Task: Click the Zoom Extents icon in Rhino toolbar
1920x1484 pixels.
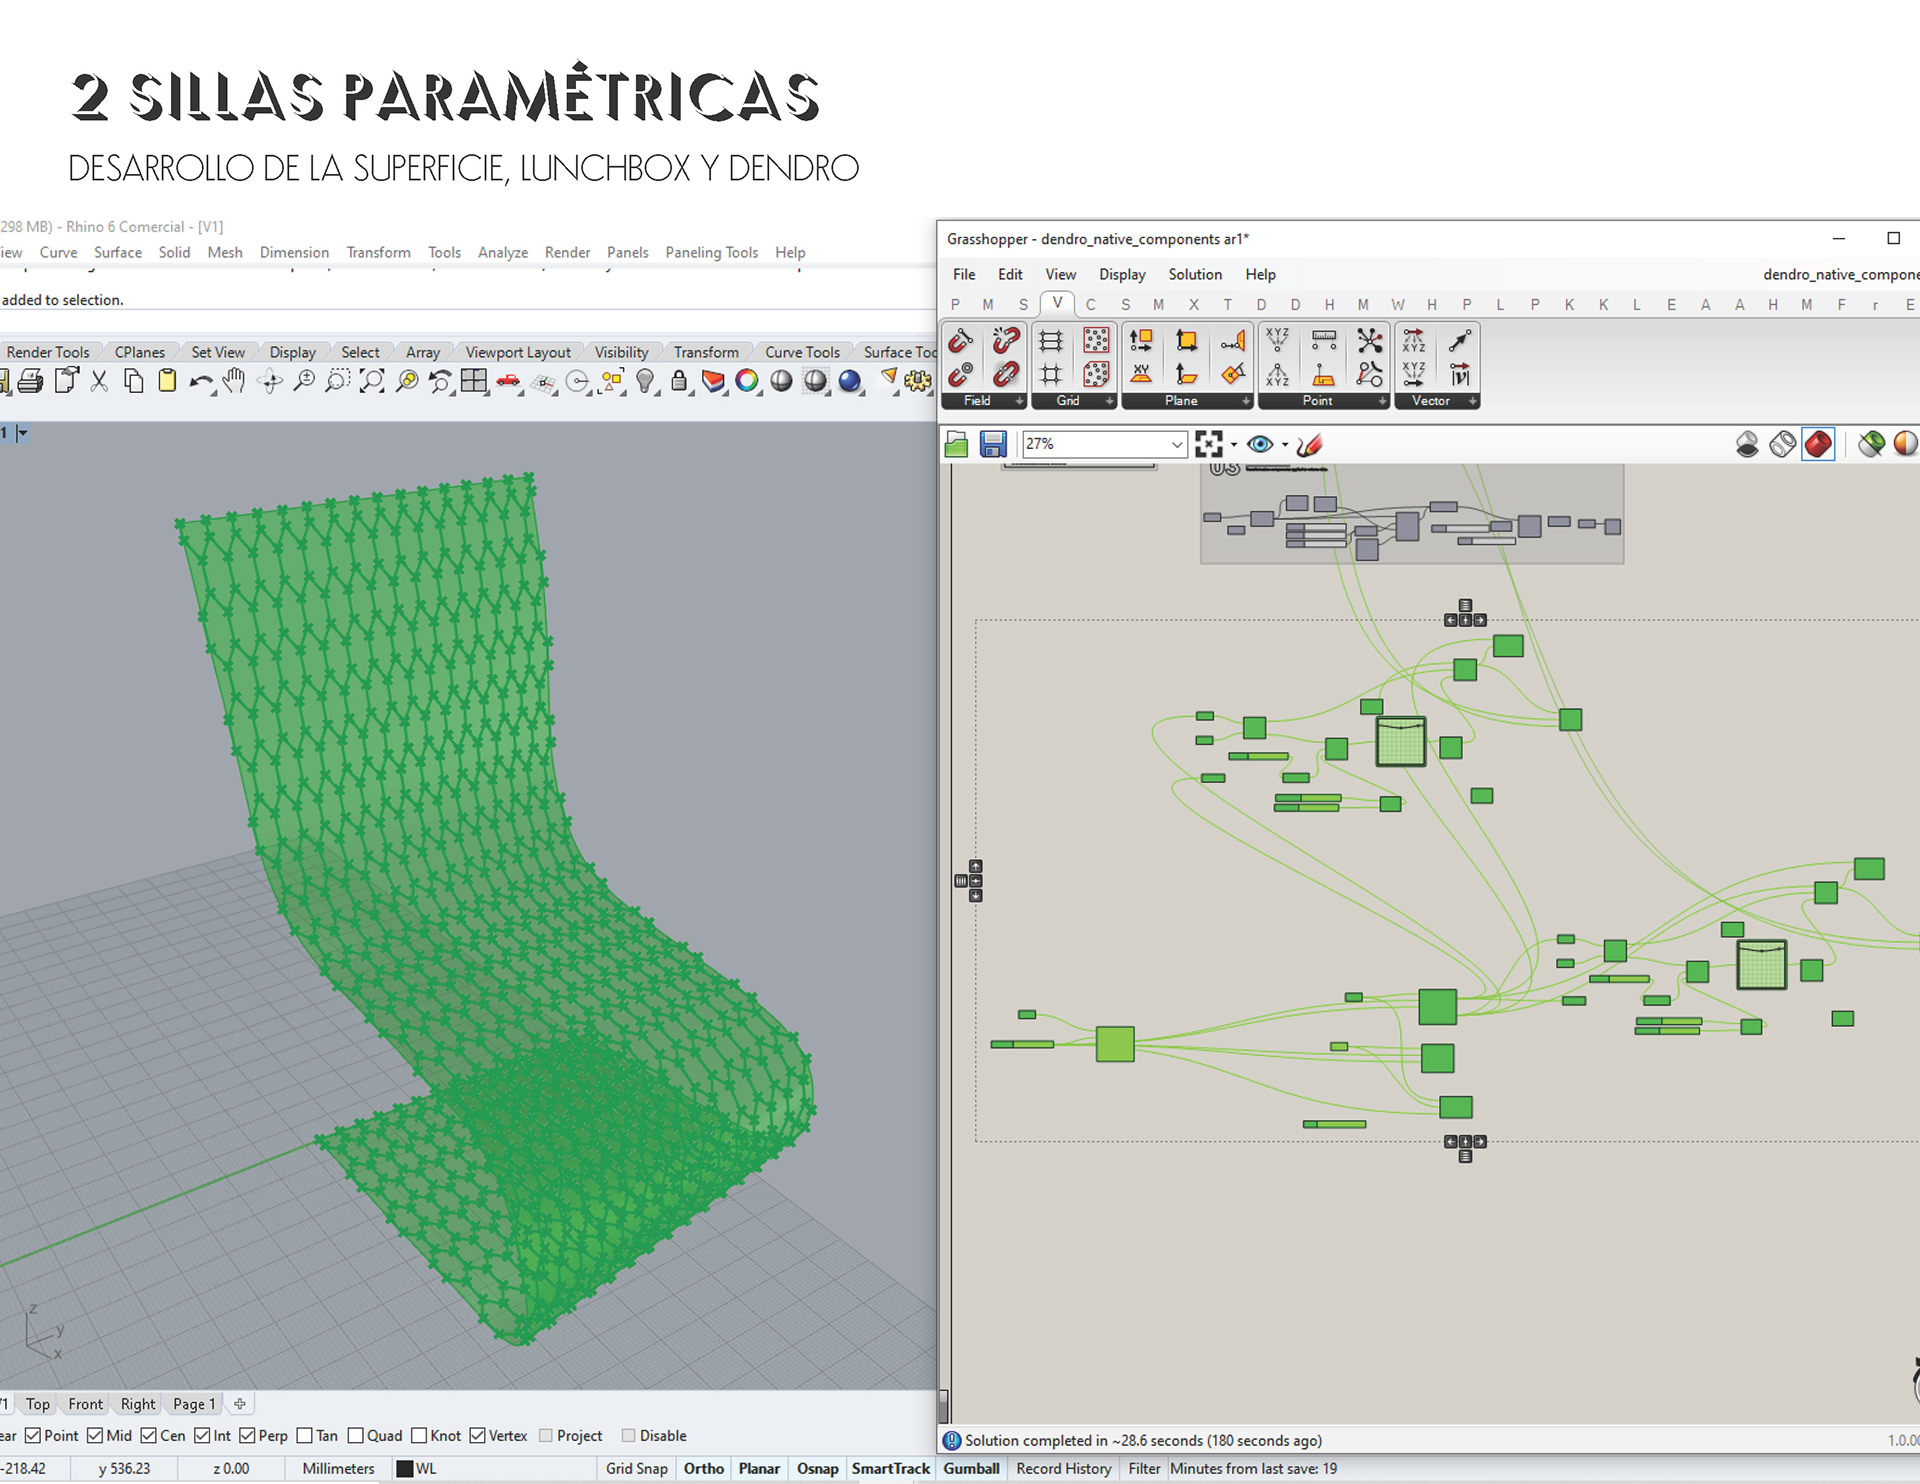Action: (x=372, y=381)
